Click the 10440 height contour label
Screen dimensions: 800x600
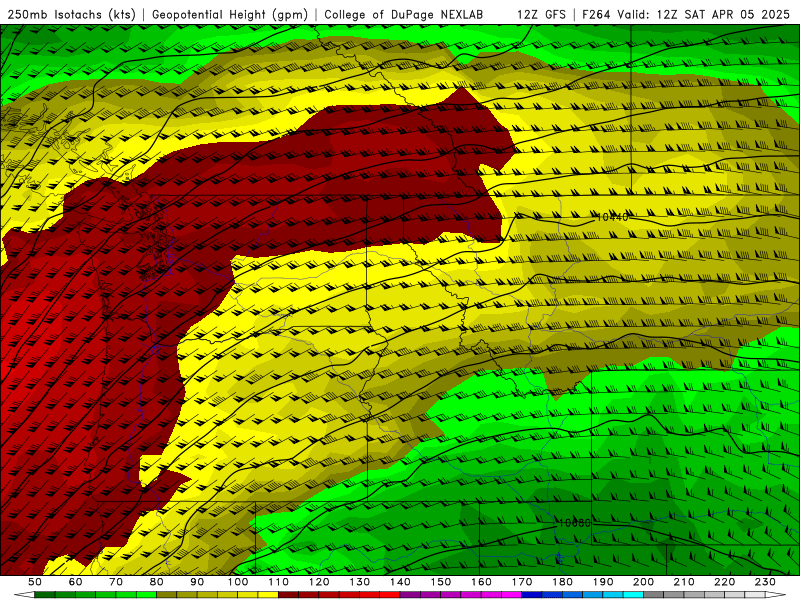point(612,217)
